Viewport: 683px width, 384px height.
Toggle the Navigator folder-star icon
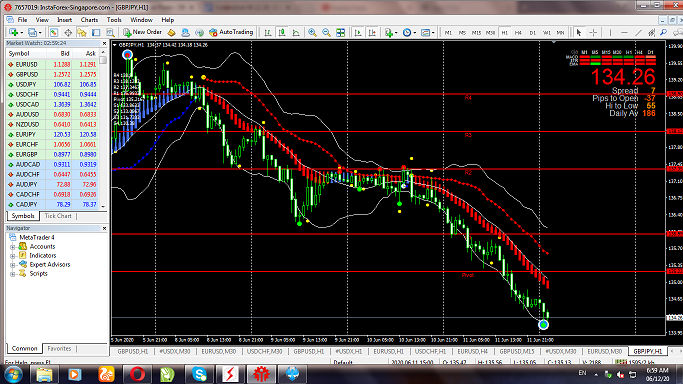coord(82,32)
